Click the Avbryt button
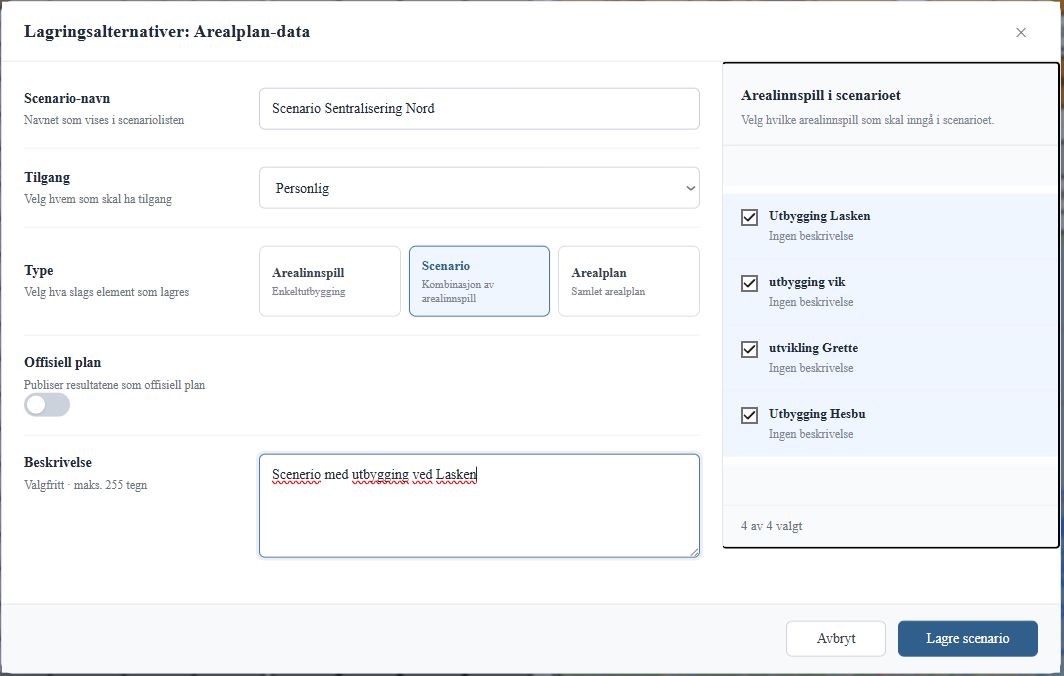1064x676 pixels. [x=836, y=639]
